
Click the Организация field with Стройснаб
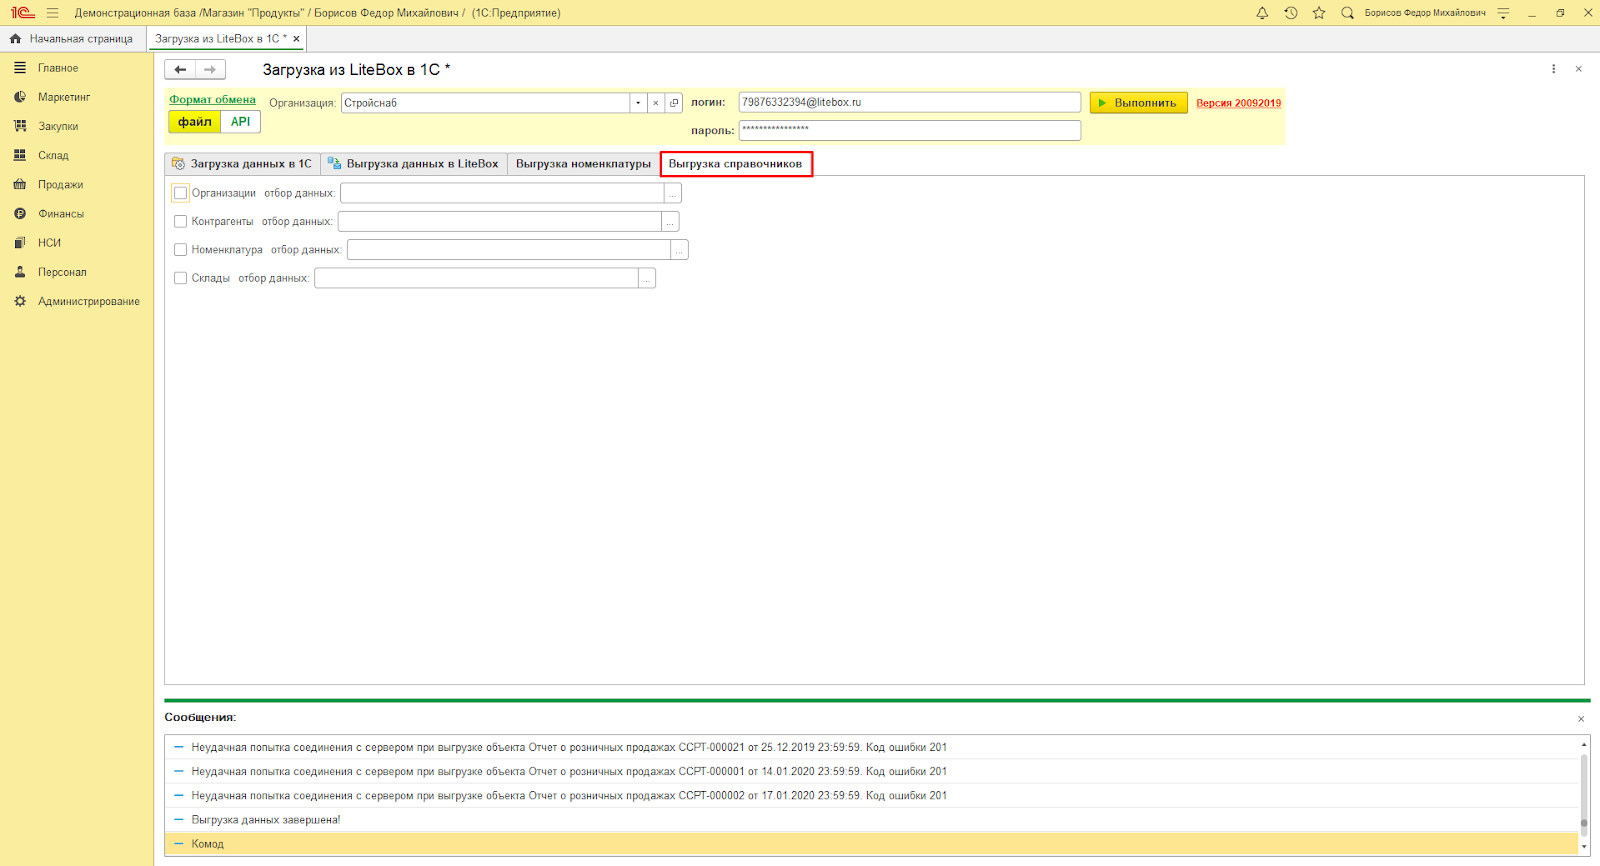(x=486, y=103)
